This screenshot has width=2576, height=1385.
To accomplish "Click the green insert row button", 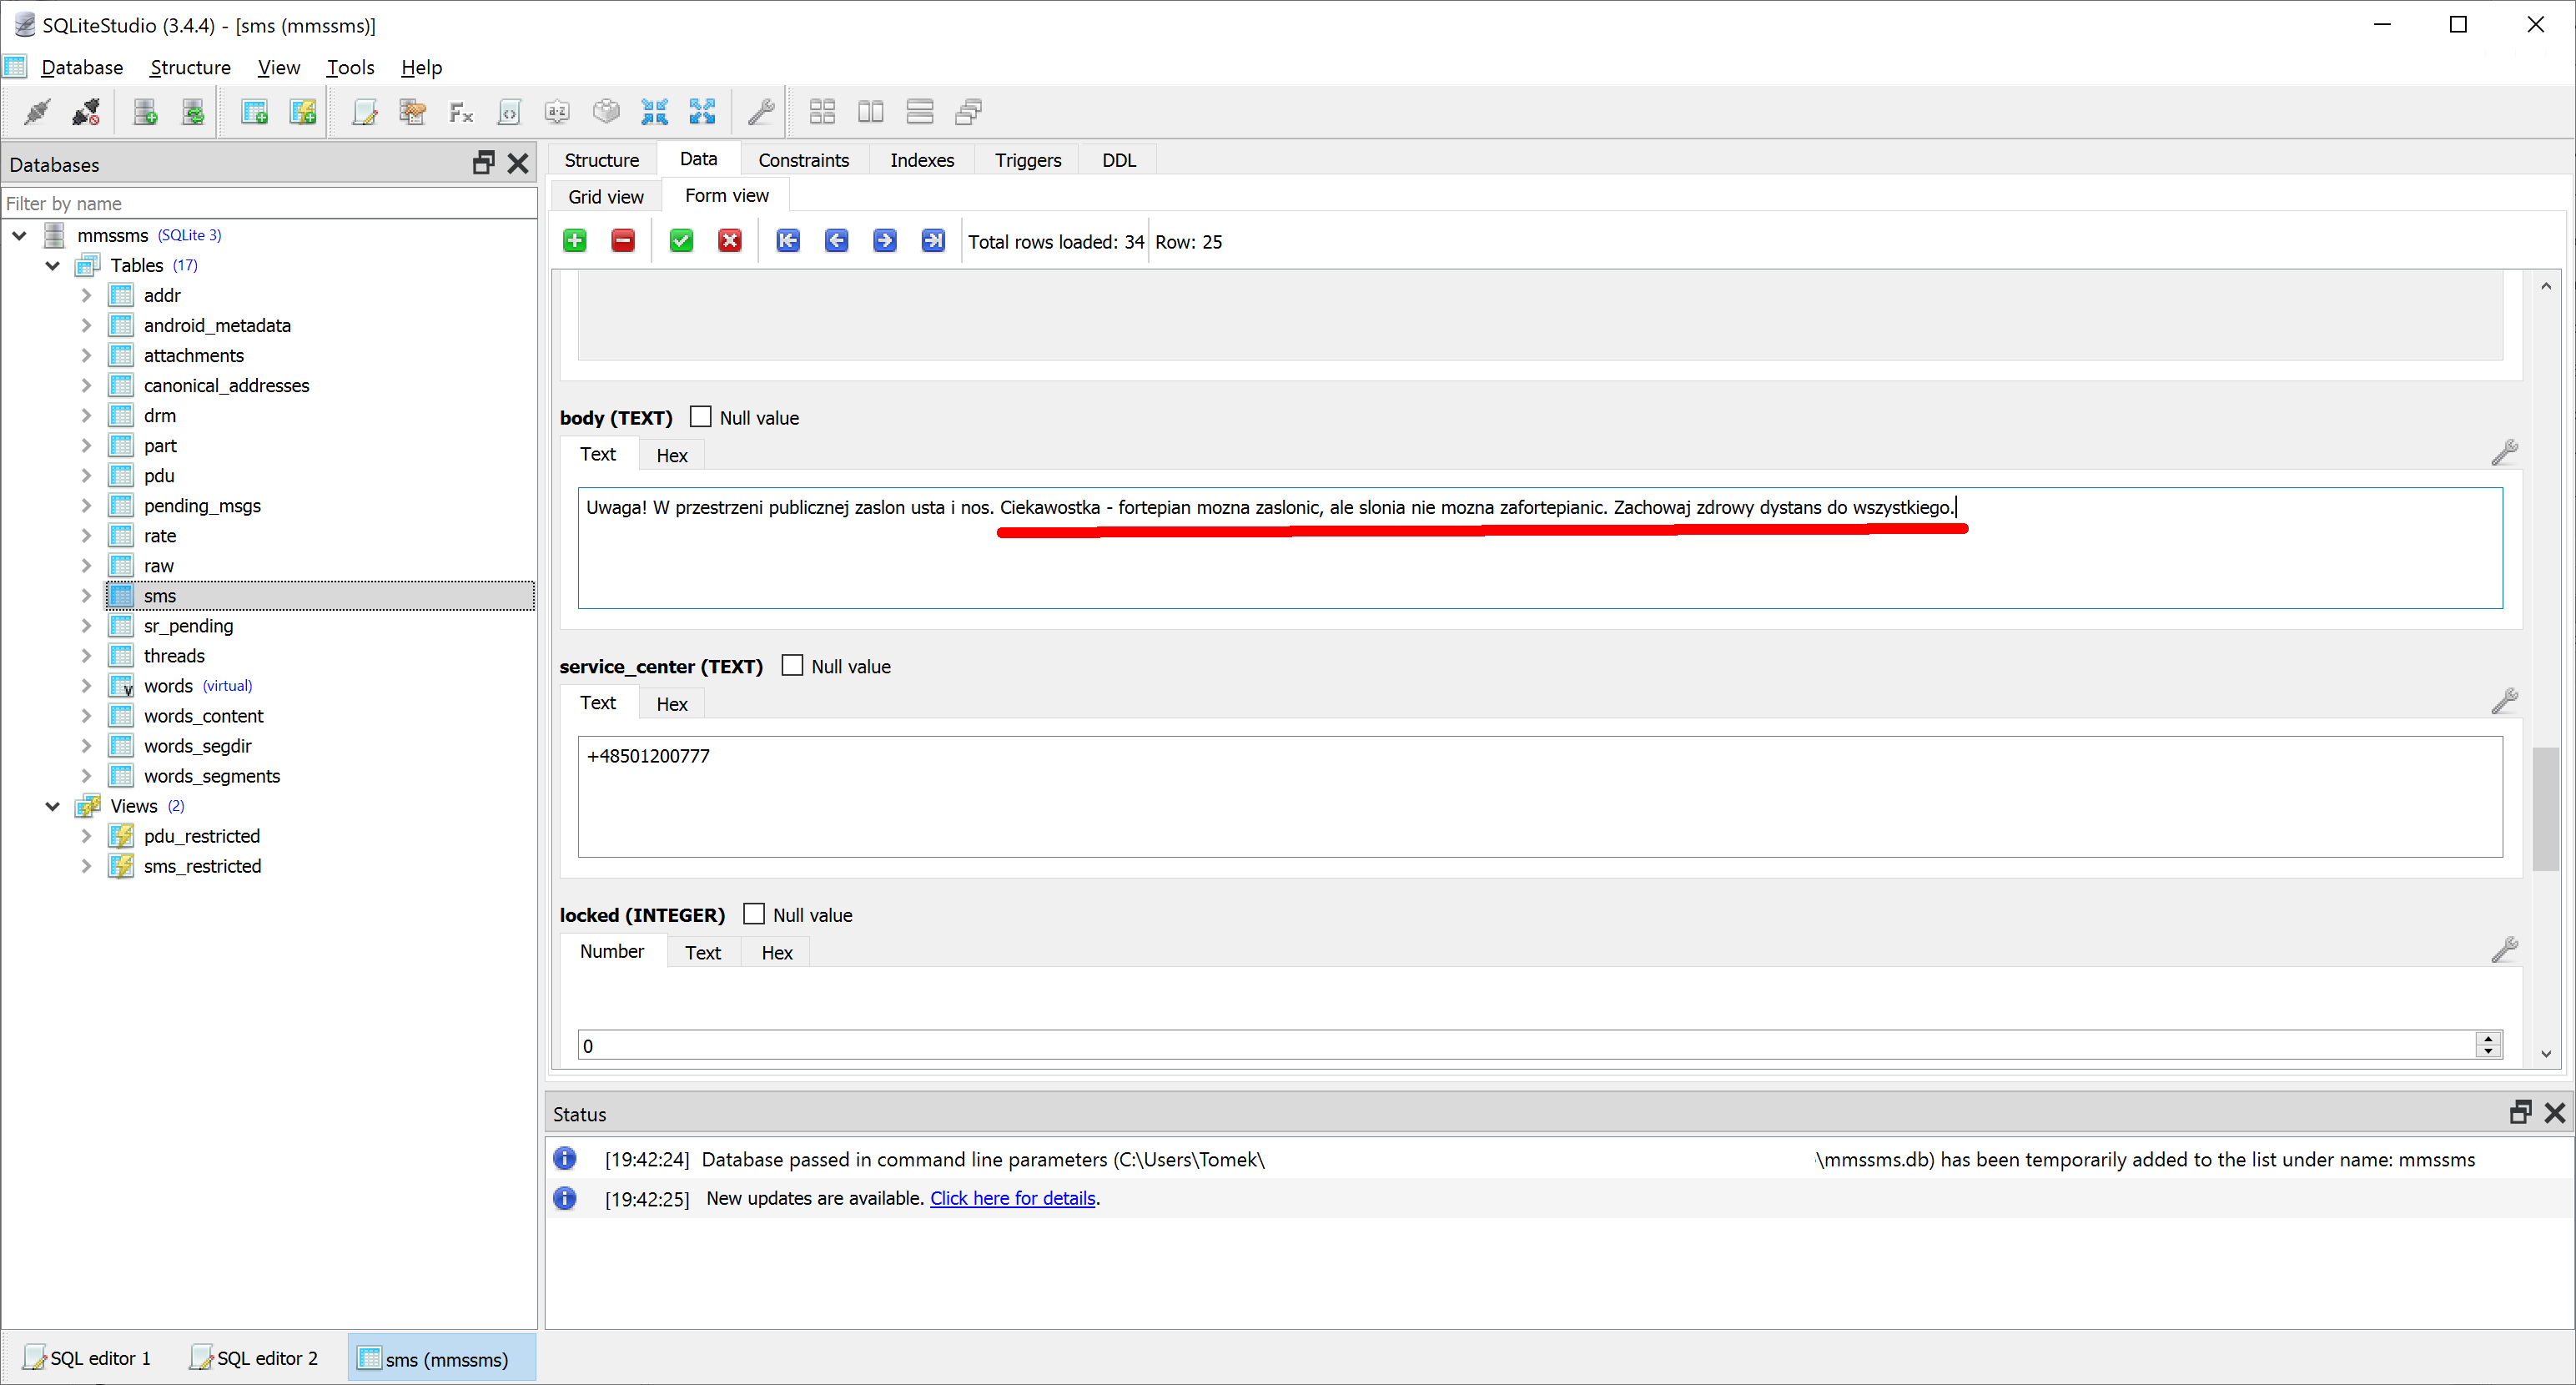I will coord(575,241).
